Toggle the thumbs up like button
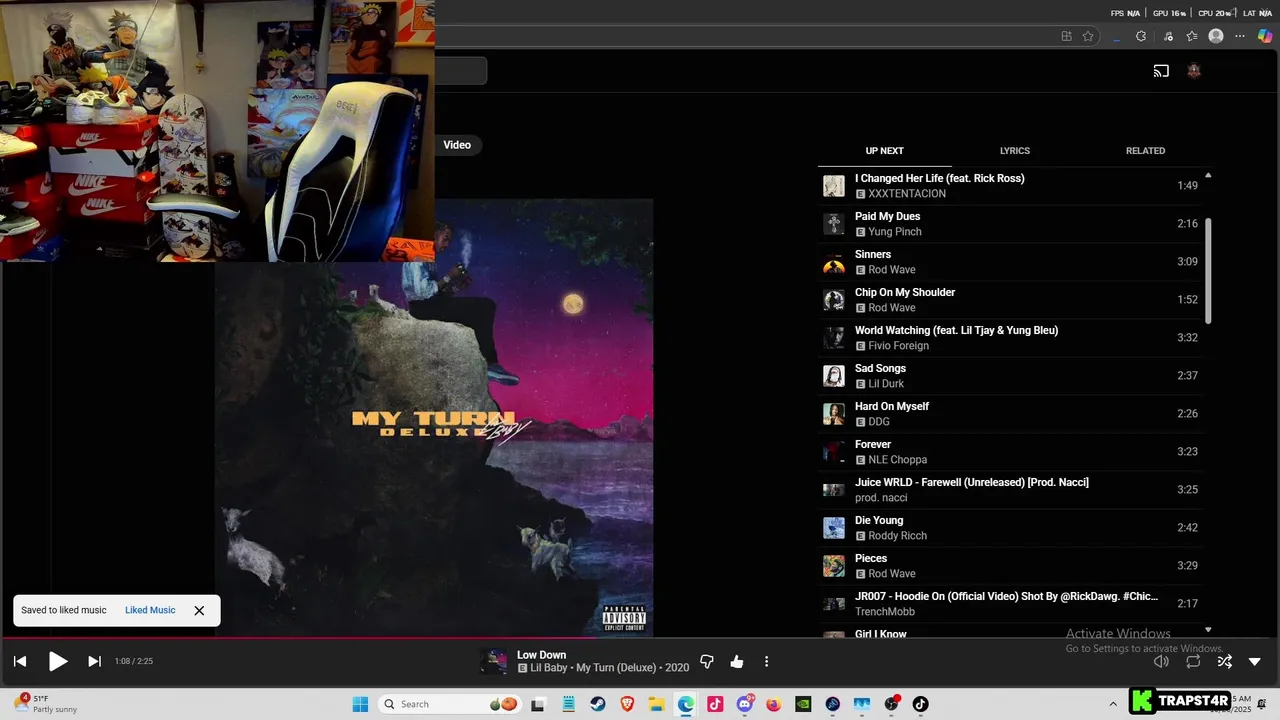Screen dimensions: 1280x720 pyautogui.click(x=737, y=662)
